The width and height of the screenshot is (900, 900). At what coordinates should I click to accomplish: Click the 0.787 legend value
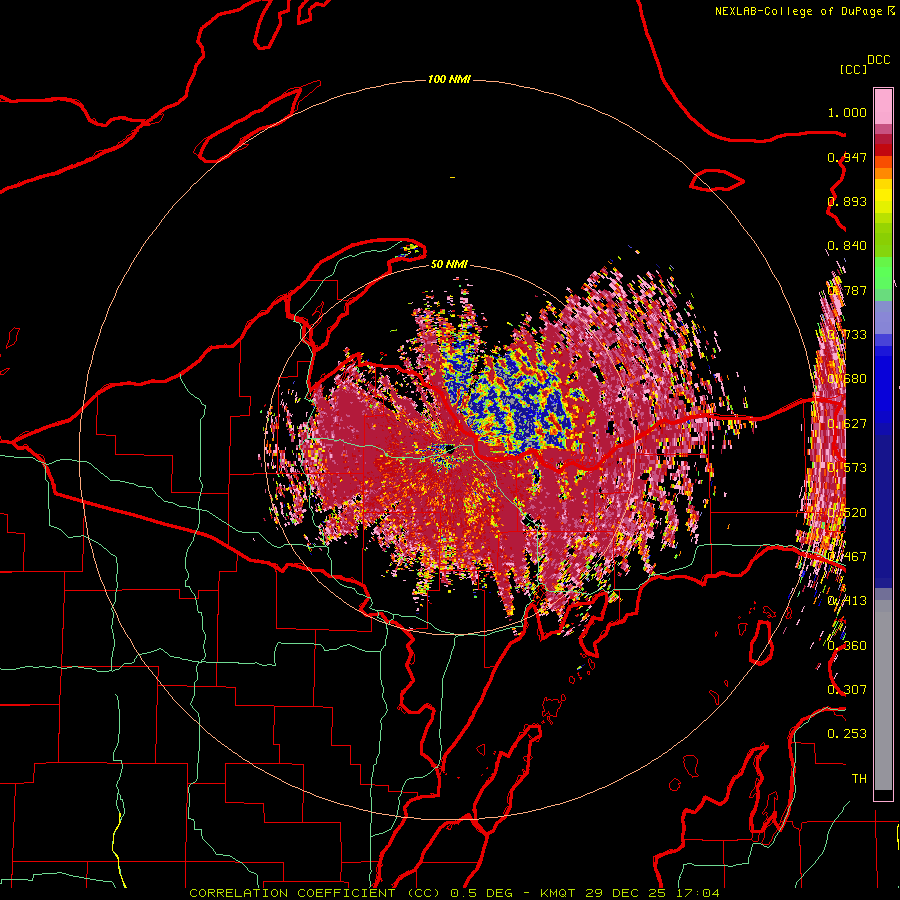click(847, 290)
